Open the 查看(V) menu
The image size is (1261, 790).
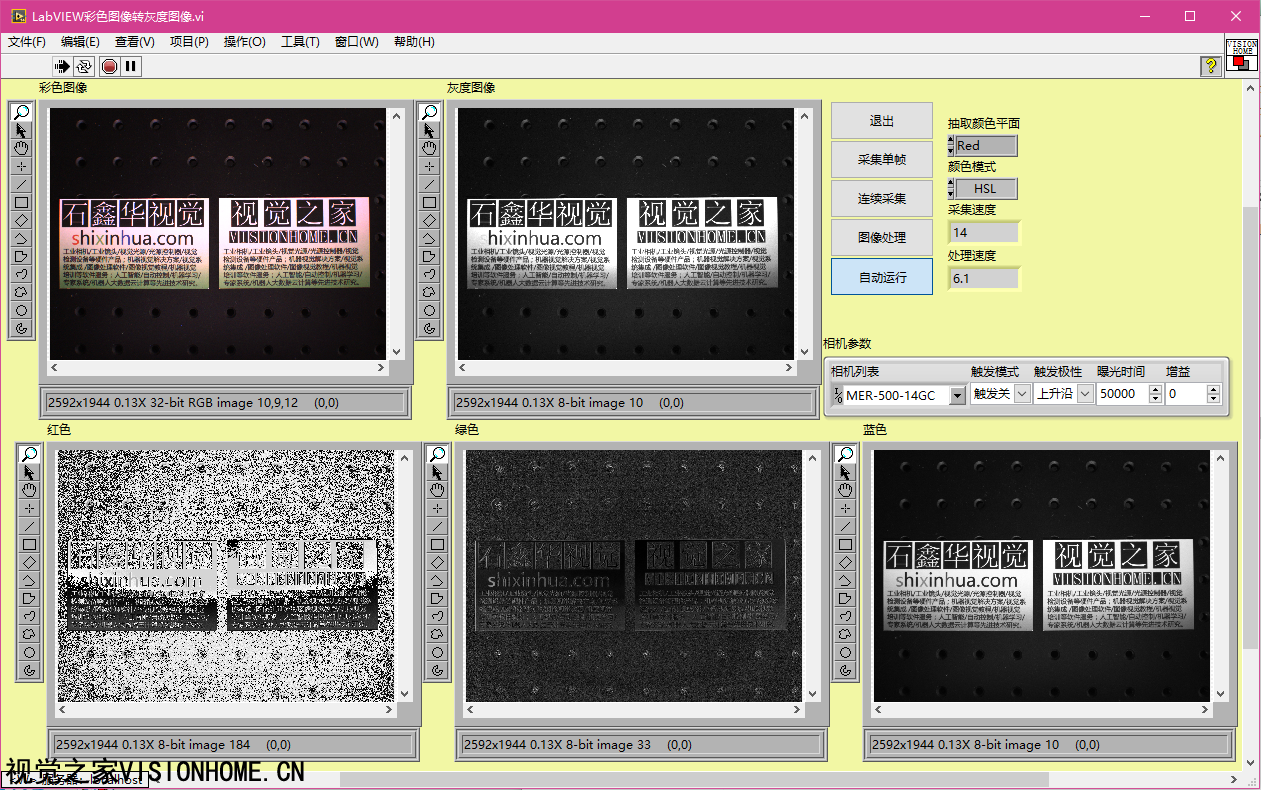click(135, 42)
